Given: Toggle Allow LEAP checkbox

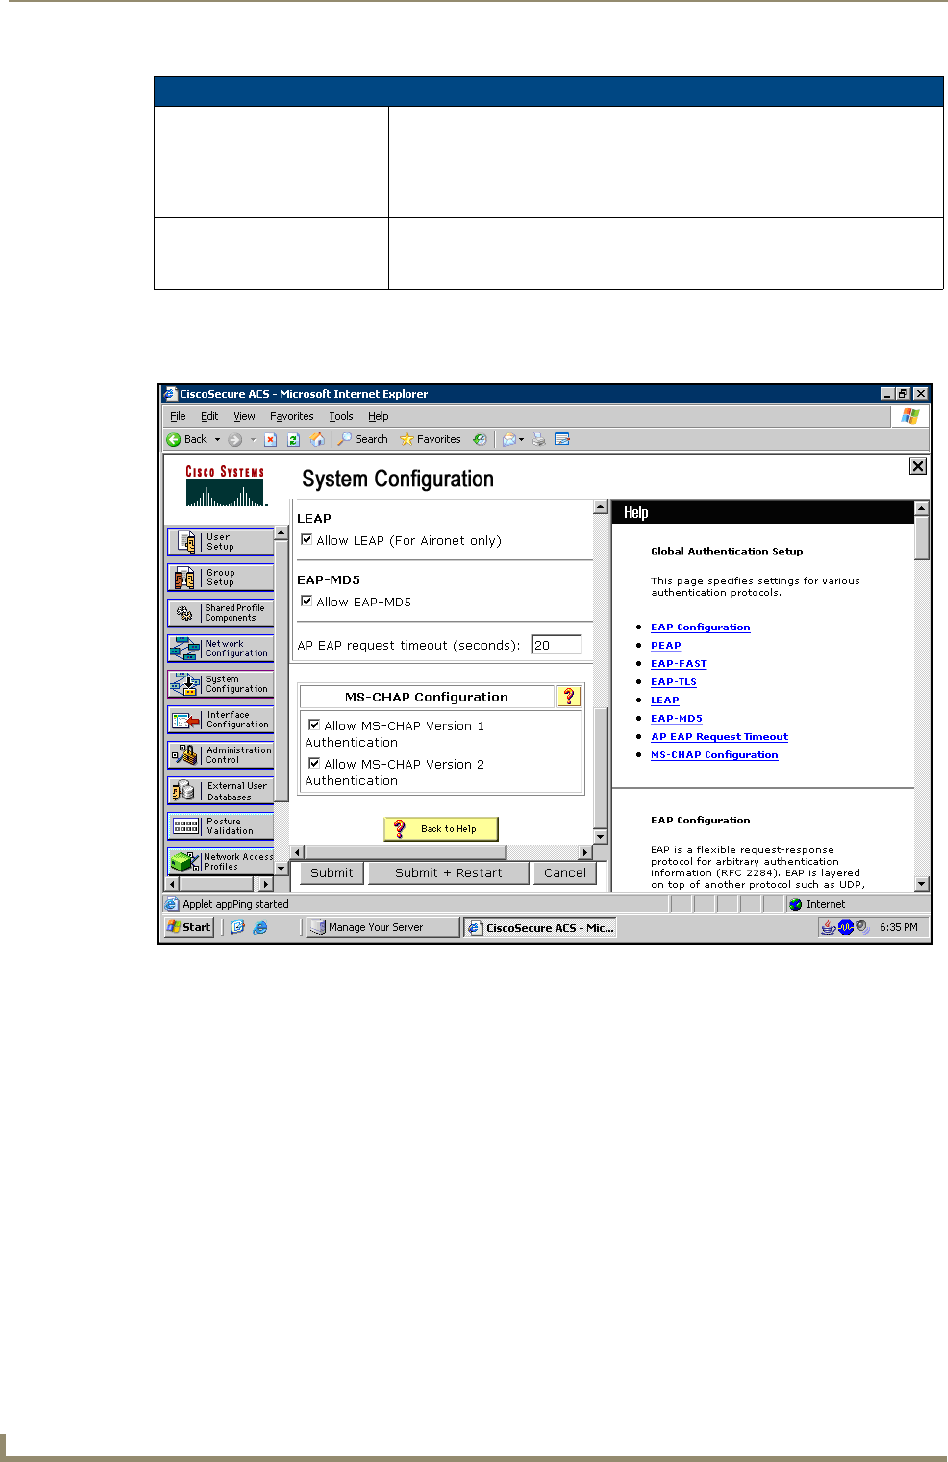Looking at the screenshot, I should (306, 539).
